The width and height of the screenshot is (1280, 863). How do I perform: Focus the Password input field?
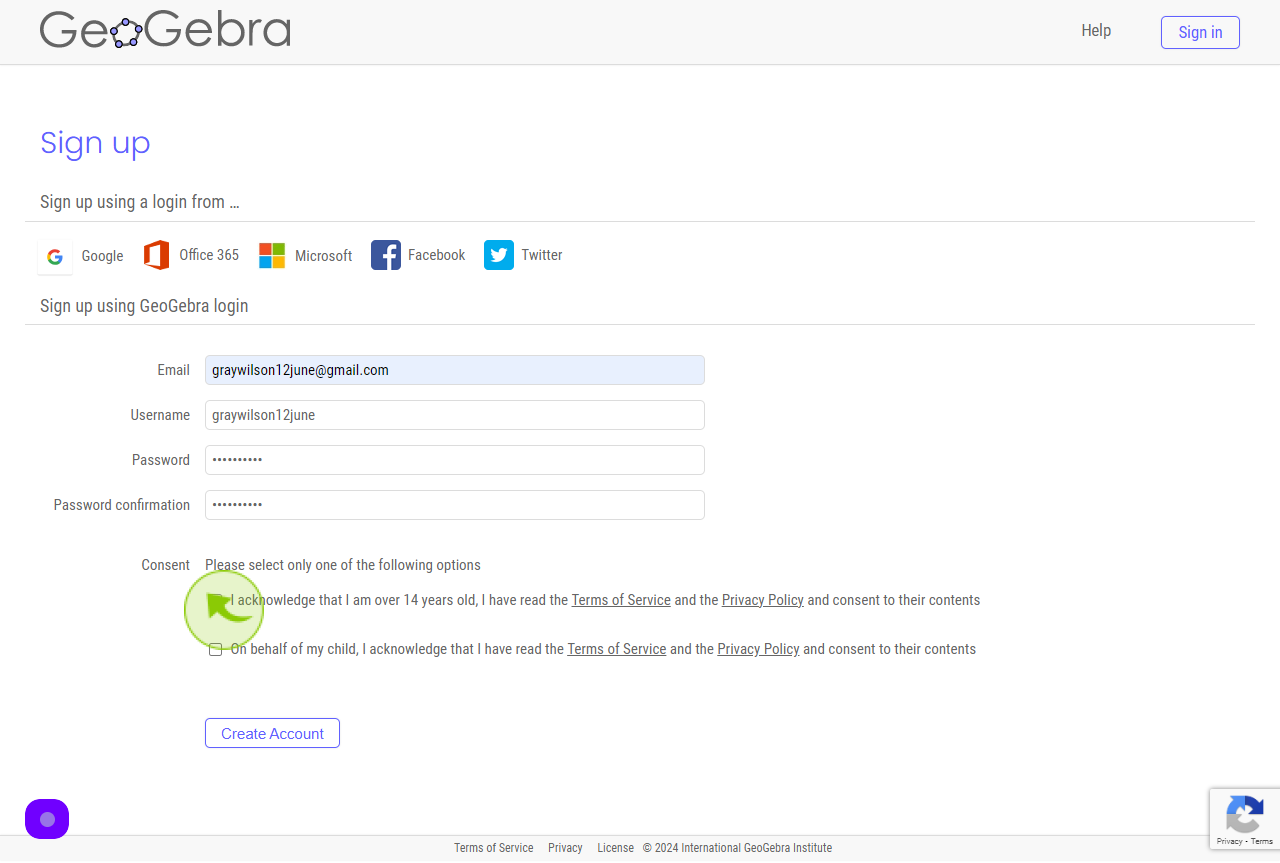455,460
